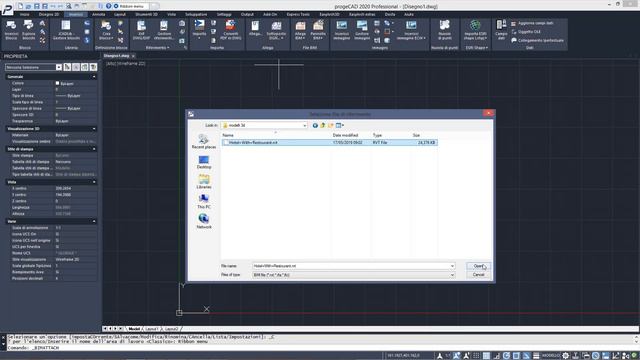
Task: Go up one folder level in dialog
Action: click(323, 125)
